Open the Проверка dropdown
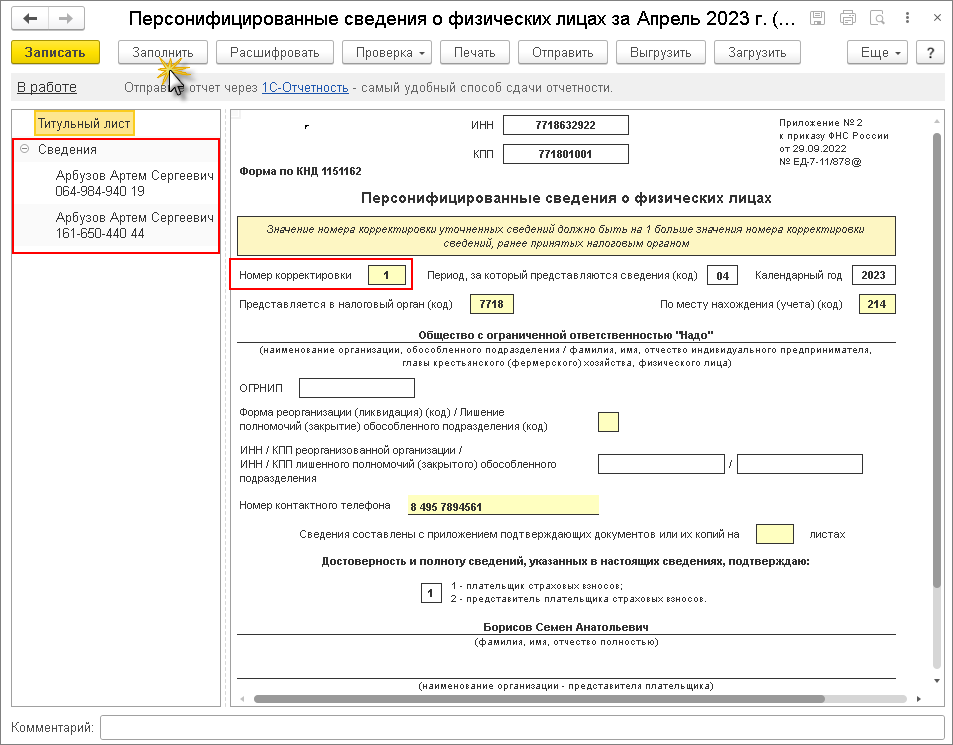 pyautogui.click(x=387, y=53)
